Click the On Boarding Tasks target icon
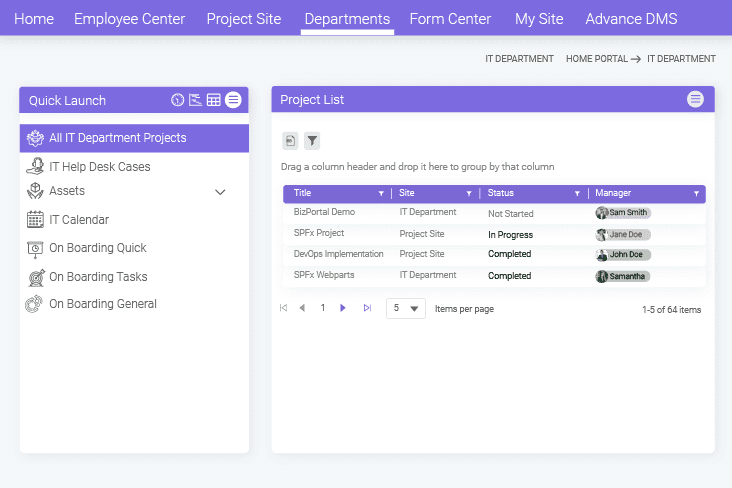732x488 pixels. point(36,277)
